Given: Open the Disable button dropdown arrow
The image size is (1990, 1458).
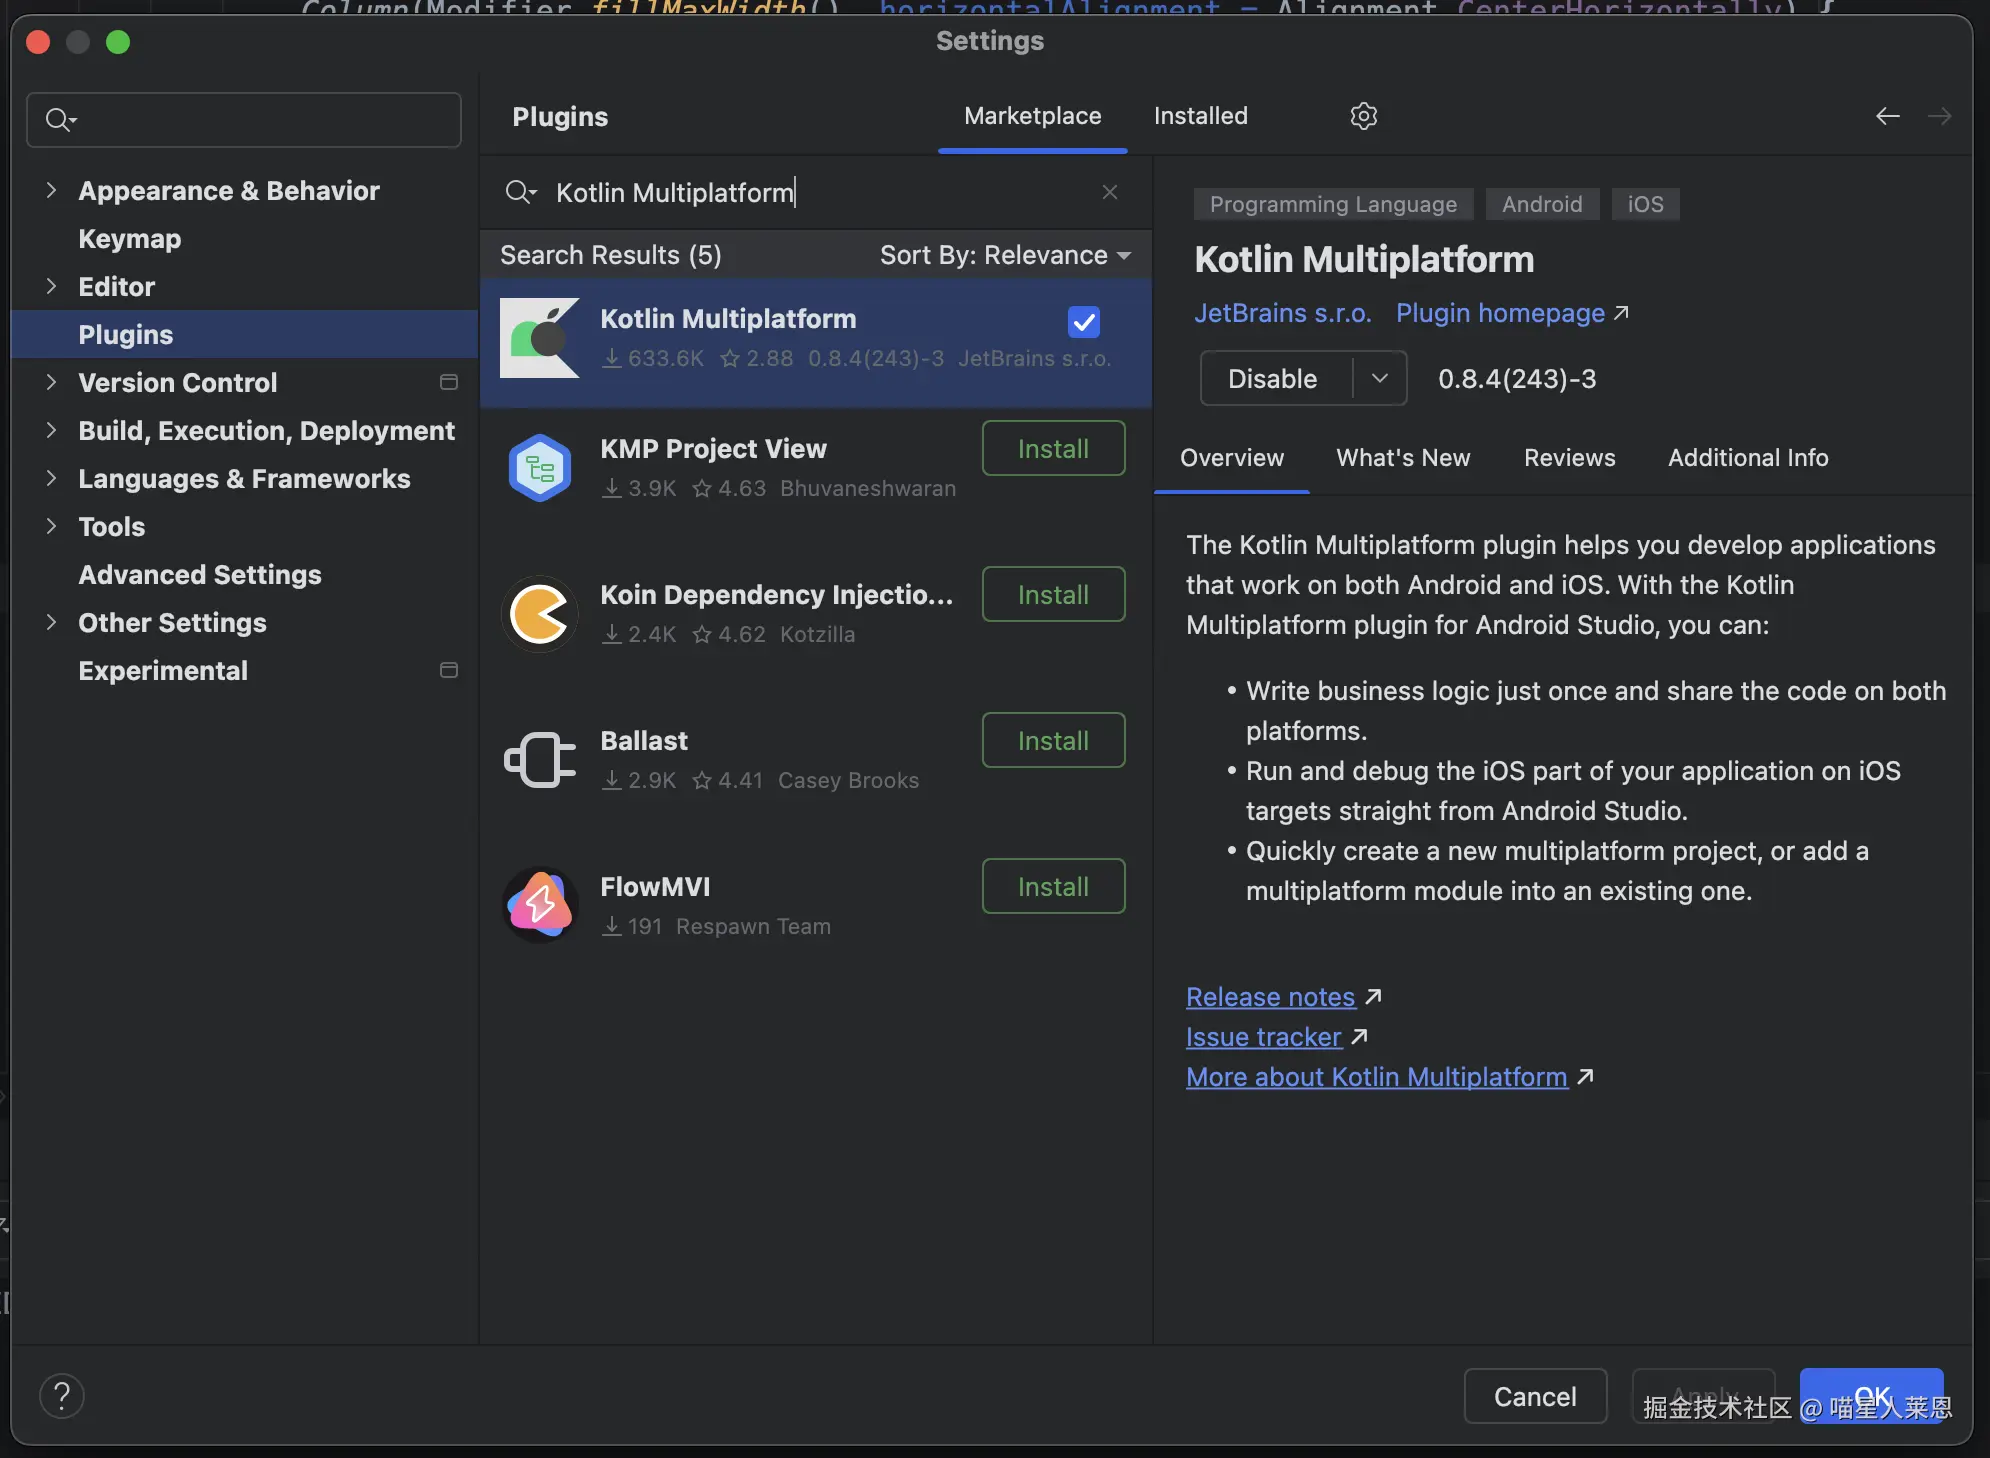Looking at the screenshot, I should click(1380, 378).
